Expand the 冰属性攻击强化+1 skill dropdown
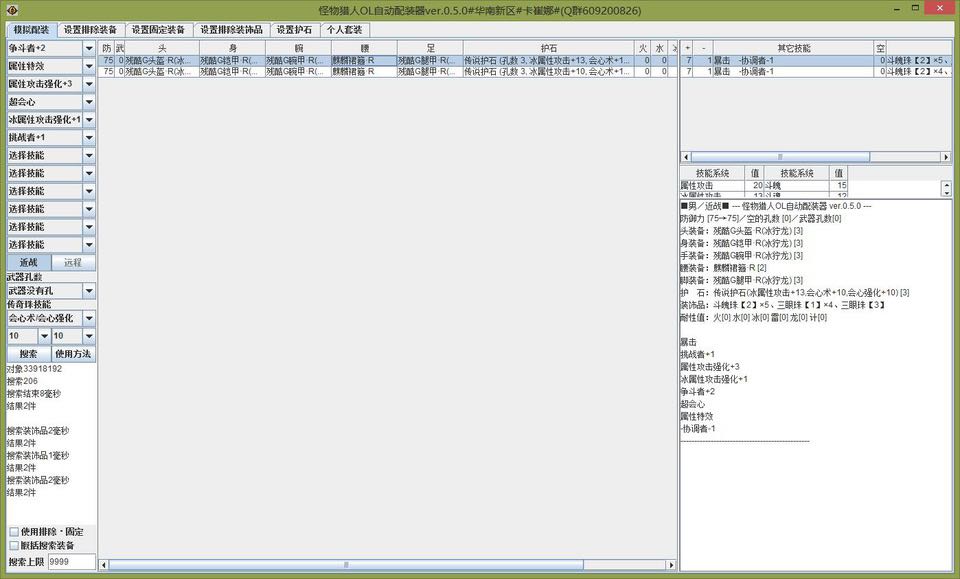The image size is (960, 579). (x=89, y=119)
